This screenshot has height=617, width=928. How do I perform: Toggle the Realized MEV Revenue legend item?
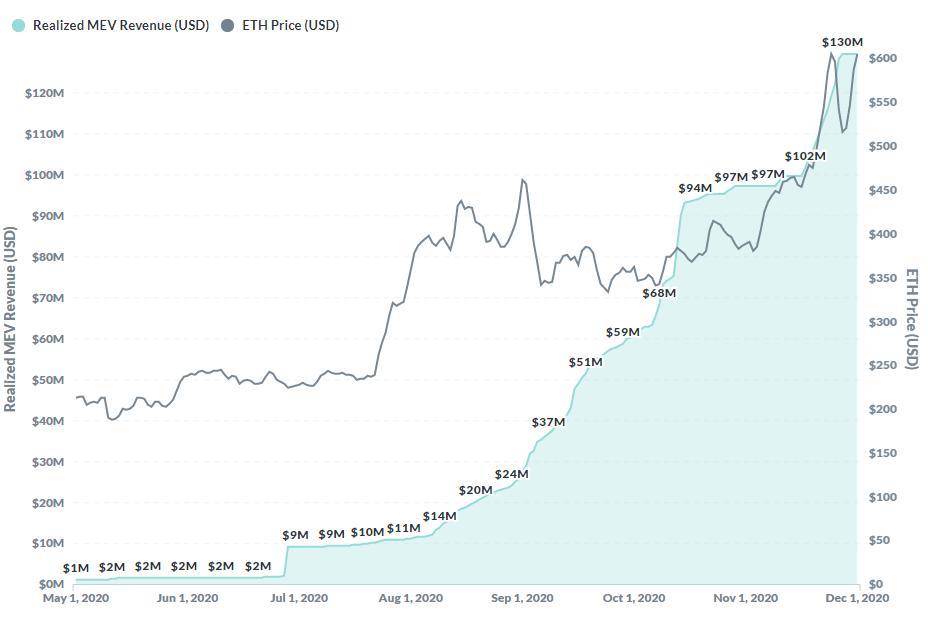point(120,26)
